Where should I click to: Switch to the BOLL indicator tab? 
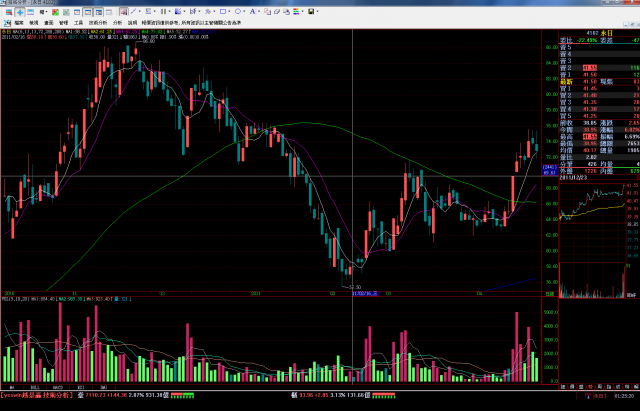[x=35, y=387]
